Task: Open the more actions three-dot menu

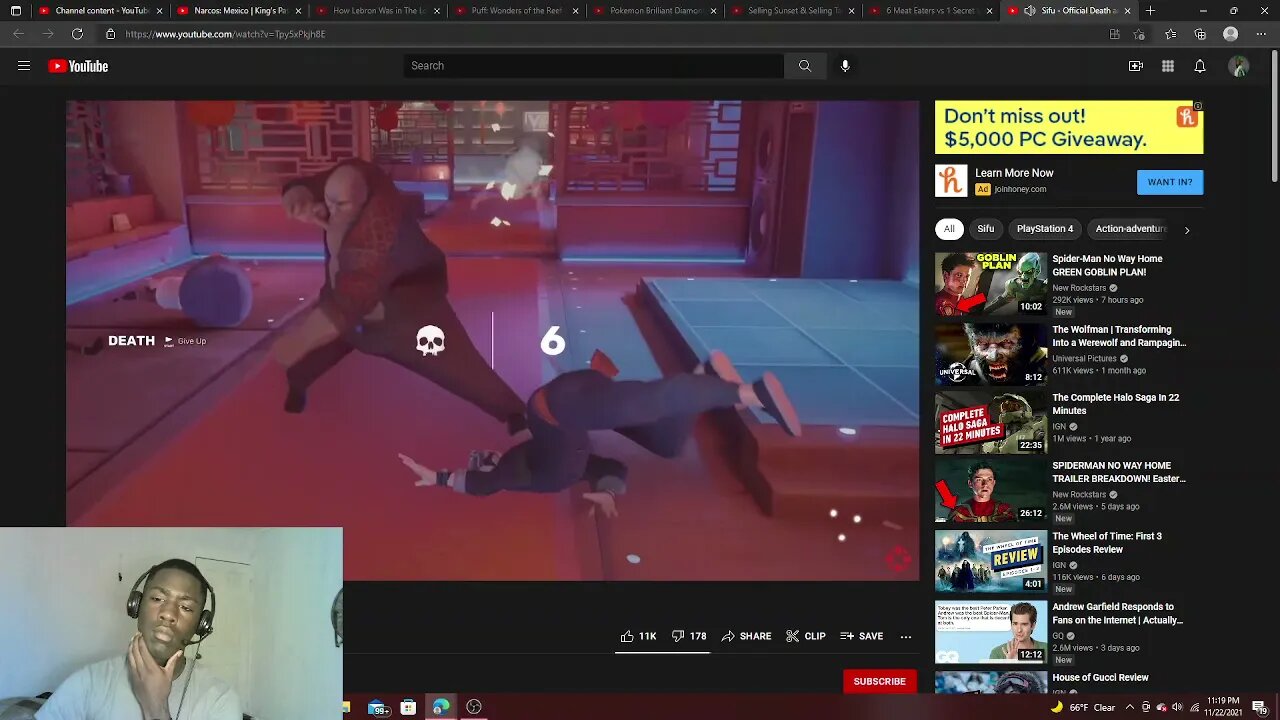Action: (906, 636)
